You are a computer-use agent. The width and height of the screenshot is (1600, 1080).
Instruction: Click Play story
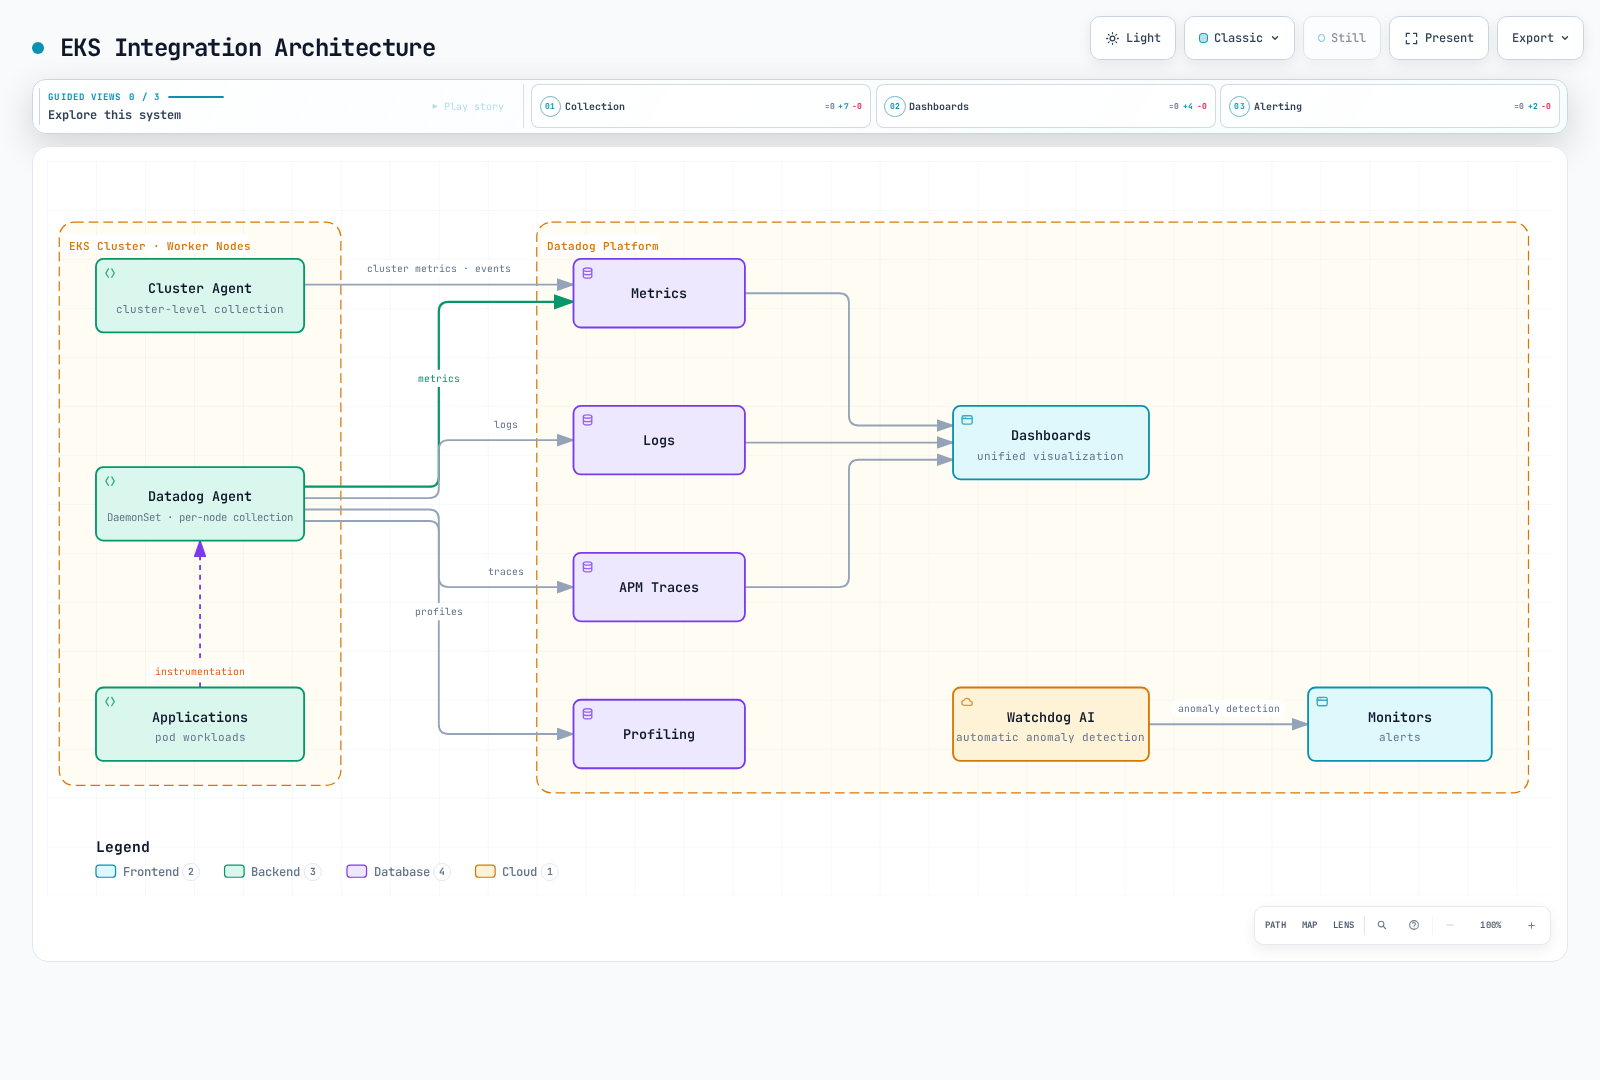468,106
